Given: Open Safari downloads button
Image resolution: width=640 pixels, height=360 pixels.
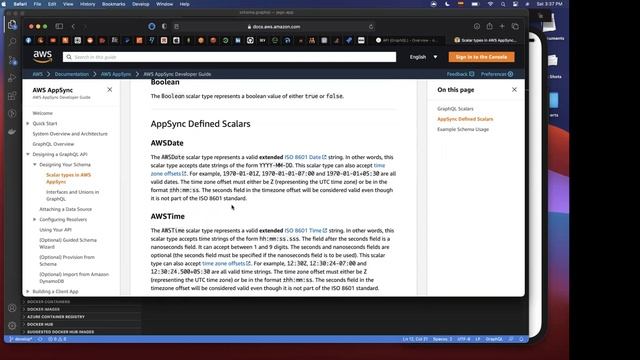Looking at the screenshot, I should tap(477, 26).
